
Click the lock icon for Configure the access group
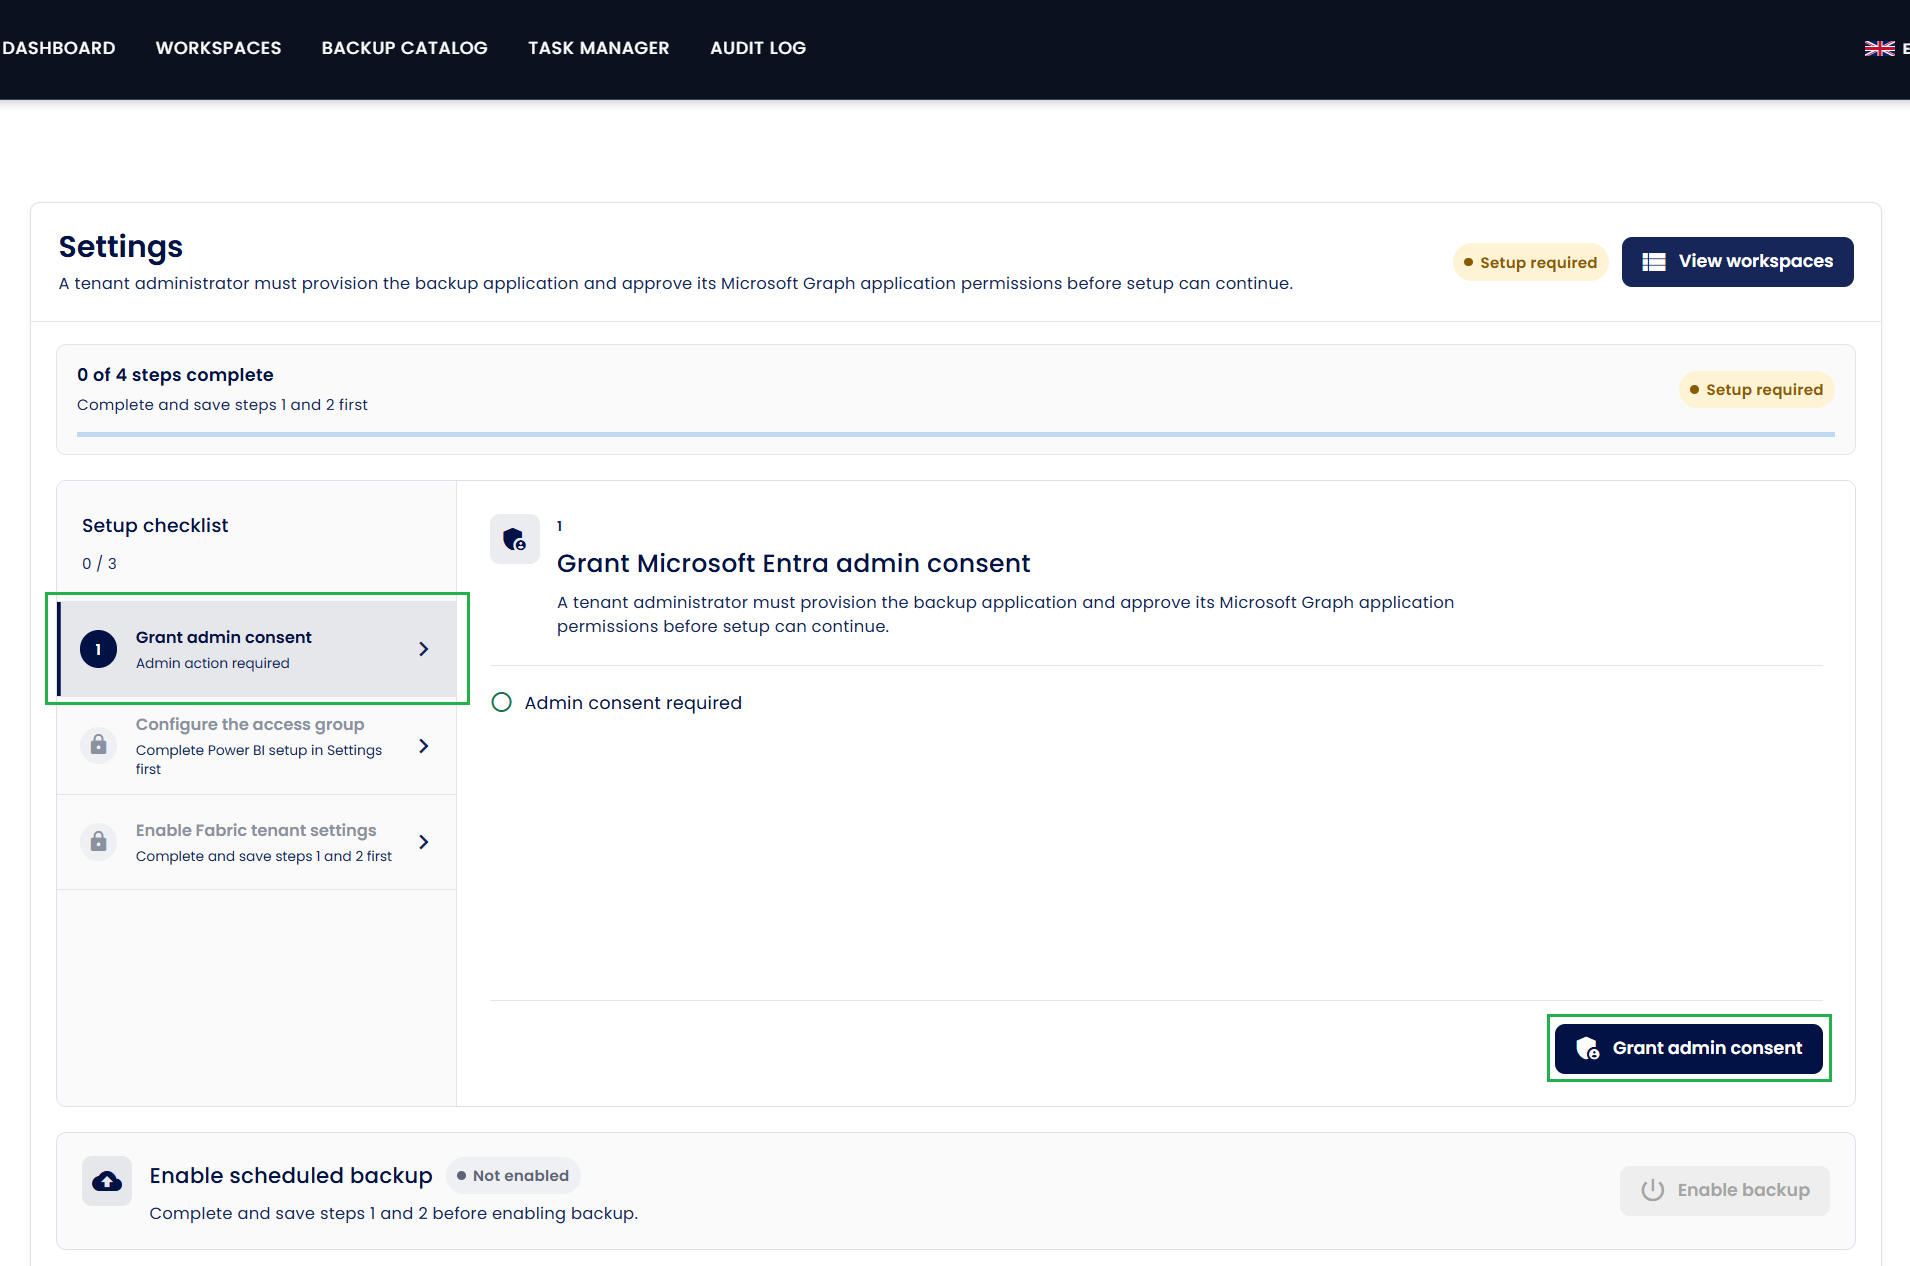pos(98,745)
